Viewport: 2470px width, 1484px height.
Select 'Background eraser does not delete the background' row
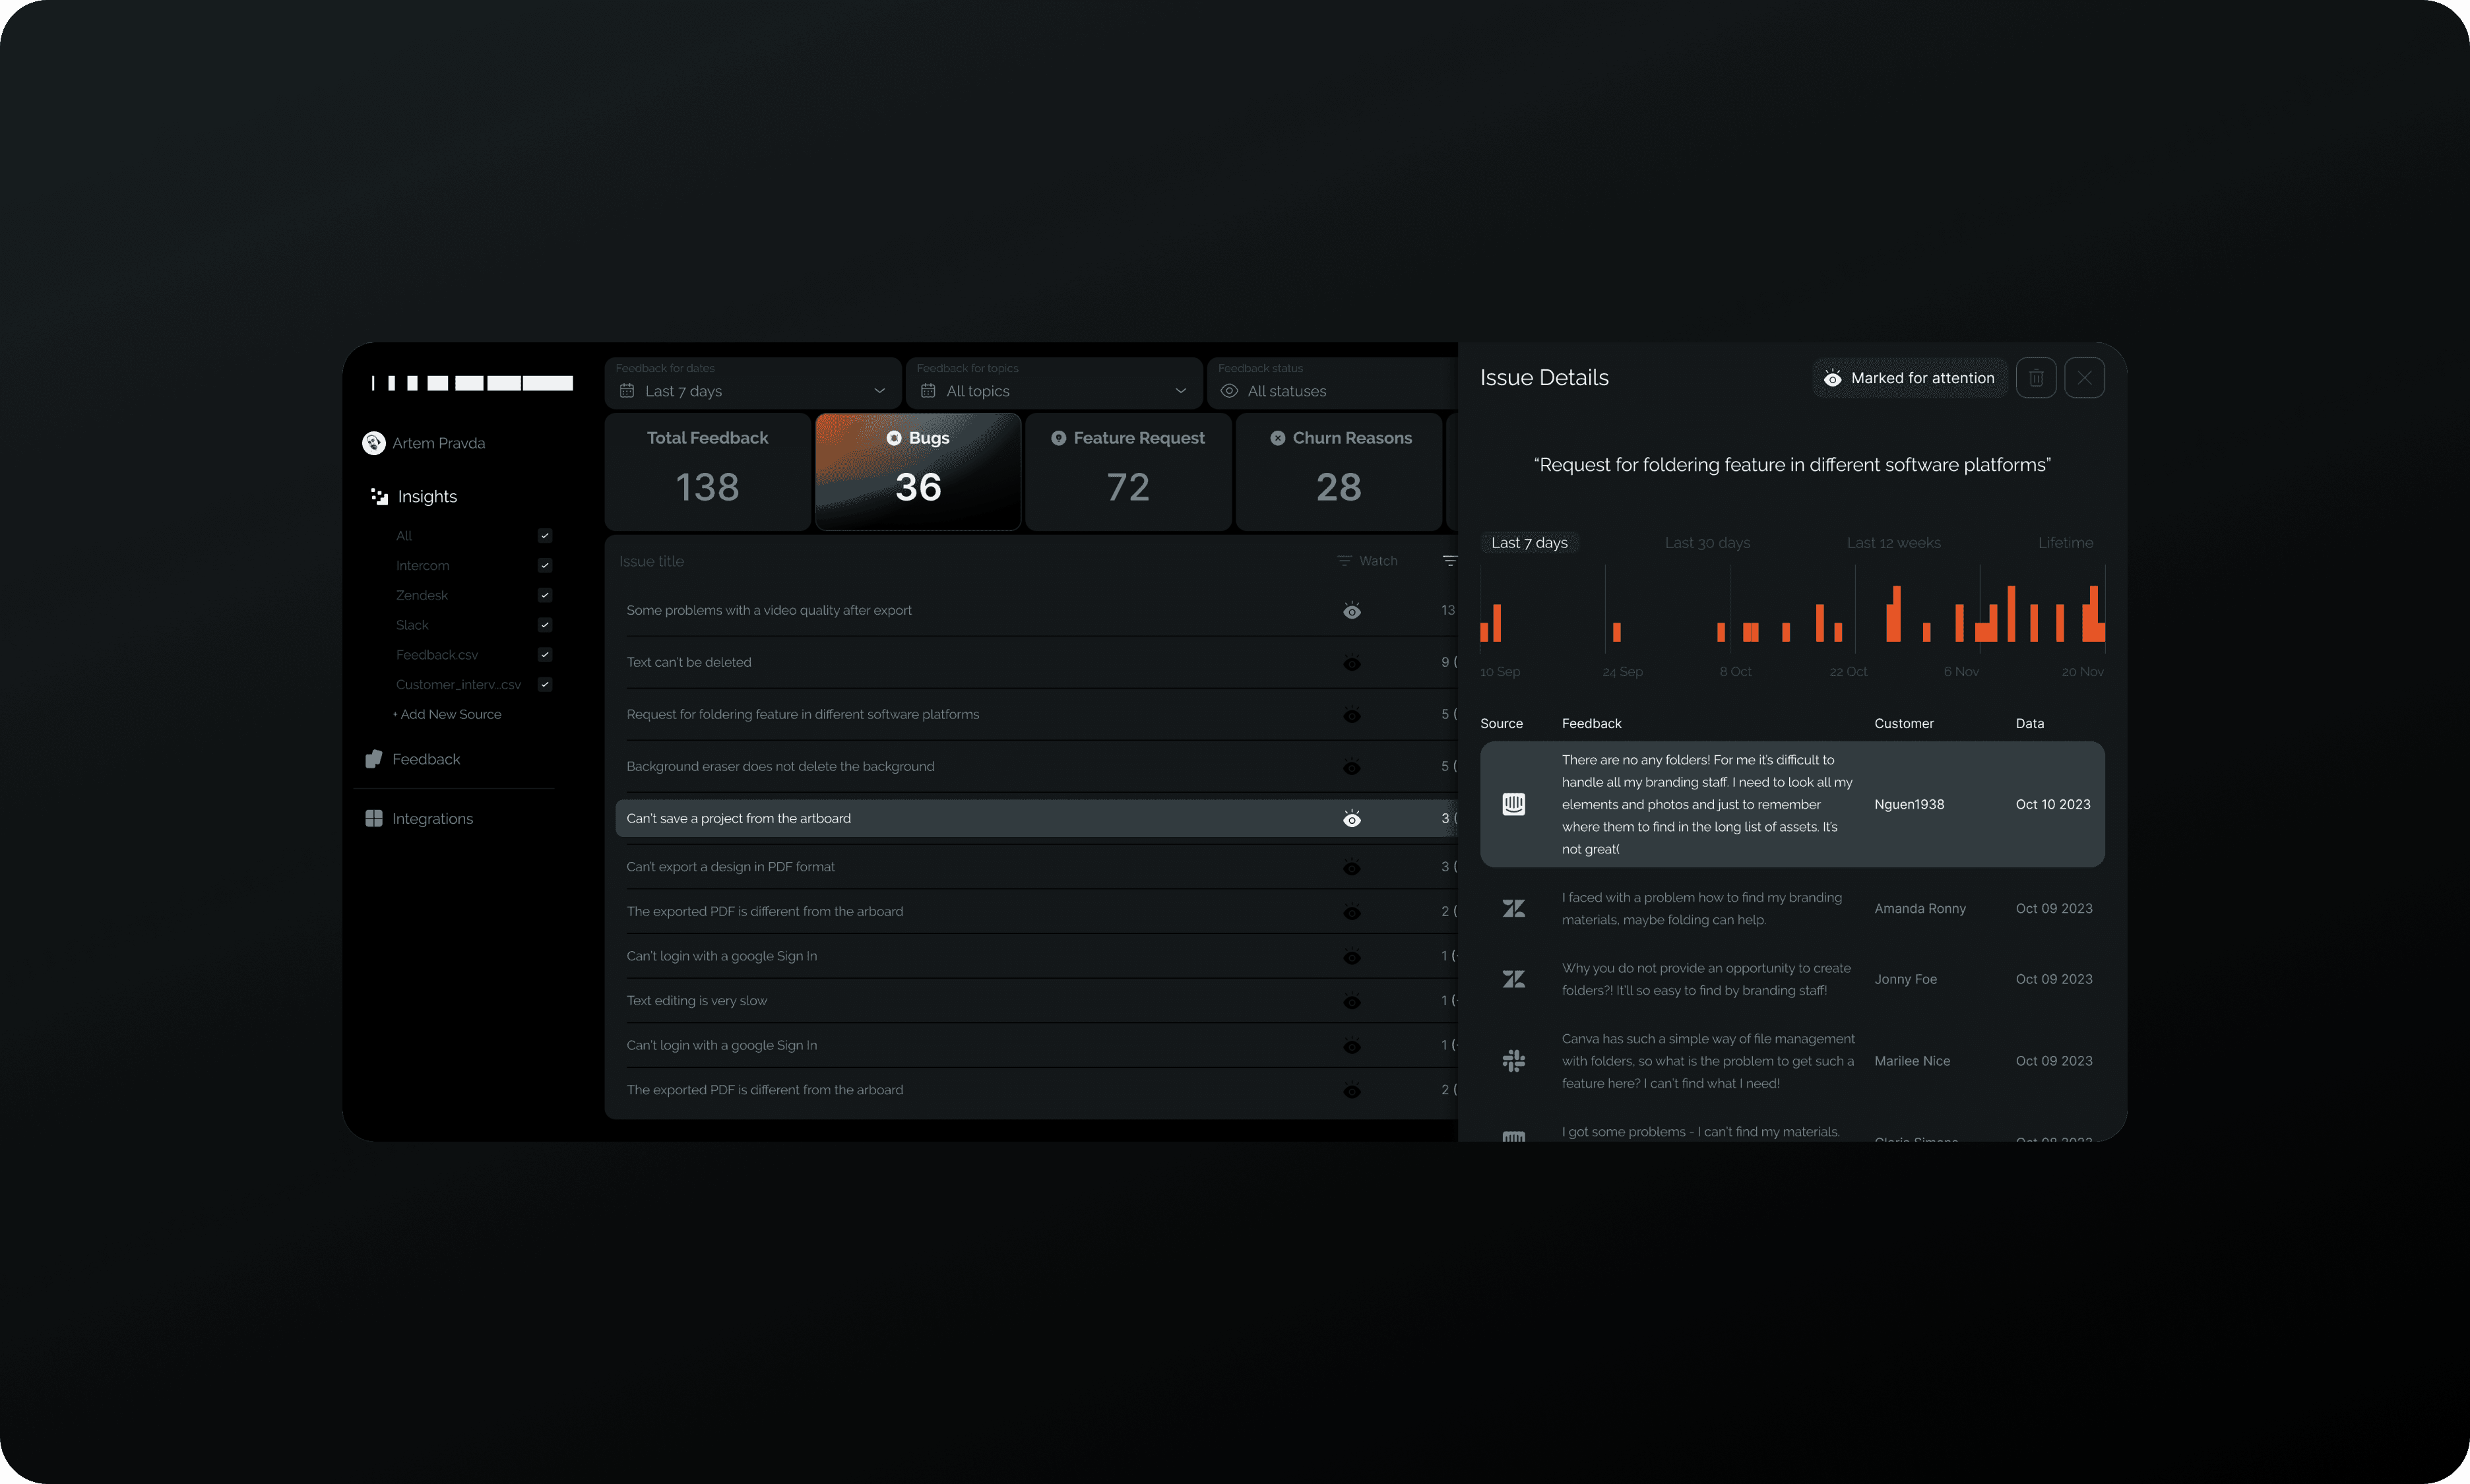coord(780,767)
